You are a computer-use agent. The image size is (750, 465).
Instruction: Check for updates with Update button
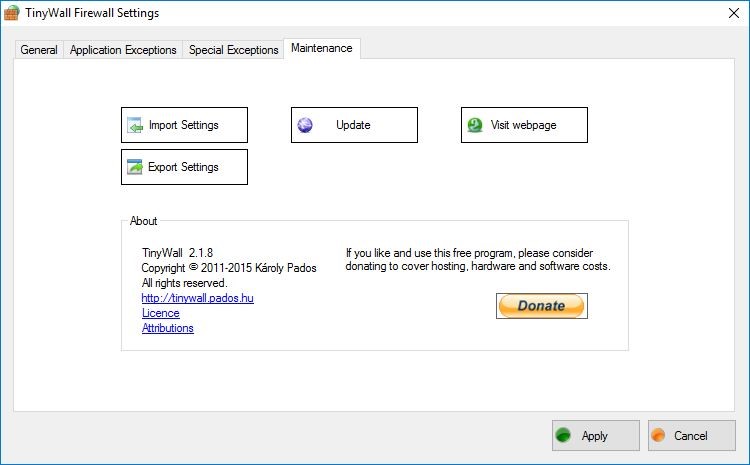354,125
